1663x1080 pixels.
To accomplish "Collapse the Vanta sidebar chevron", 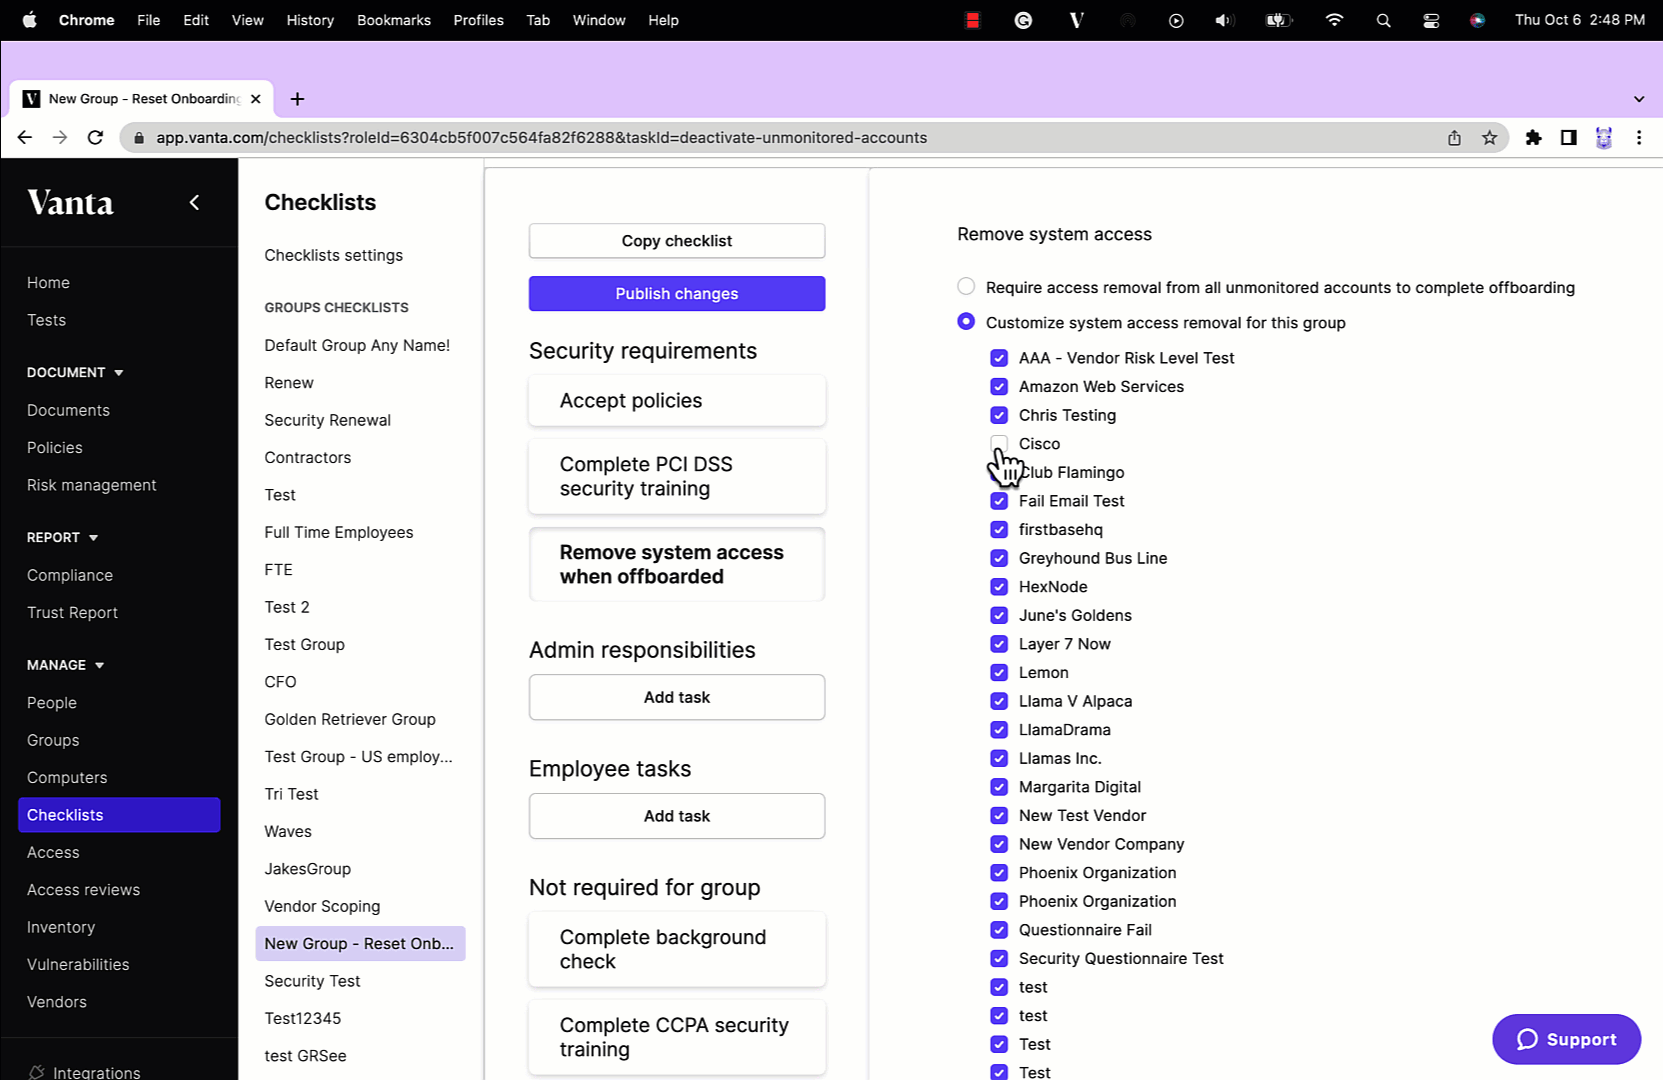I will [x=194, y=202].
